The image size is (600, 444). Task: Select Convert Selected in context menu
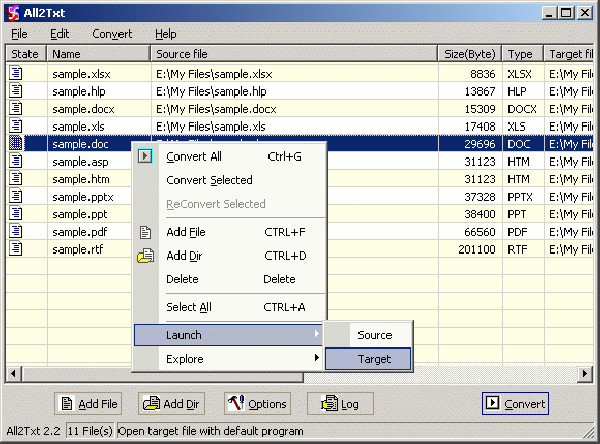coord(209,180)
